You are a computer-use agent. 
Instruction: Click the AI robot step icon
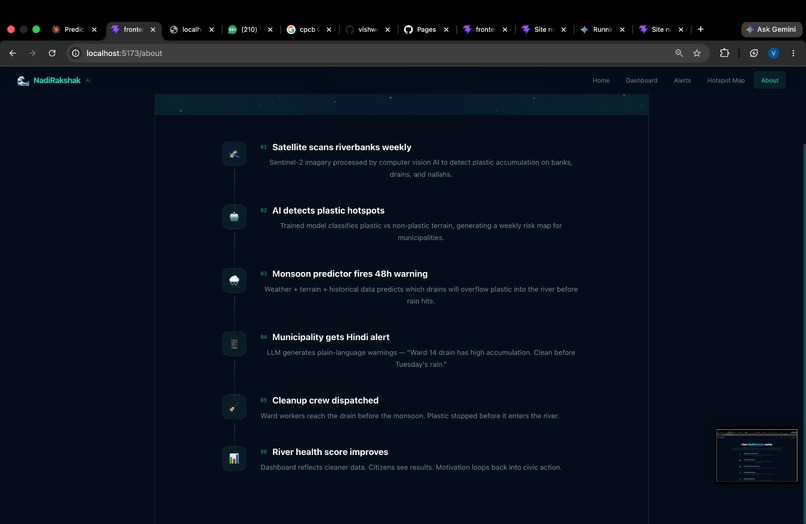click(x=234, y=217)
